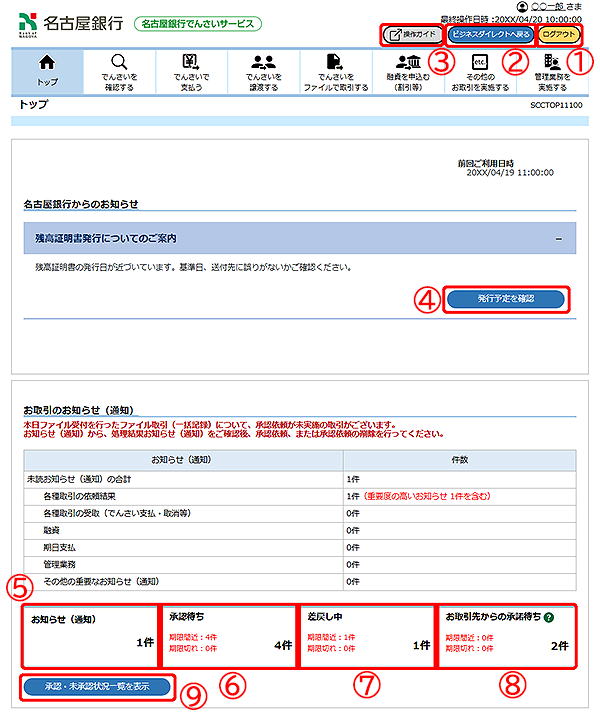This screenshot has height=714, width=600.
Task: Collapse the 残高証明書発行についてのご案内 section
Action: [559, 239]
